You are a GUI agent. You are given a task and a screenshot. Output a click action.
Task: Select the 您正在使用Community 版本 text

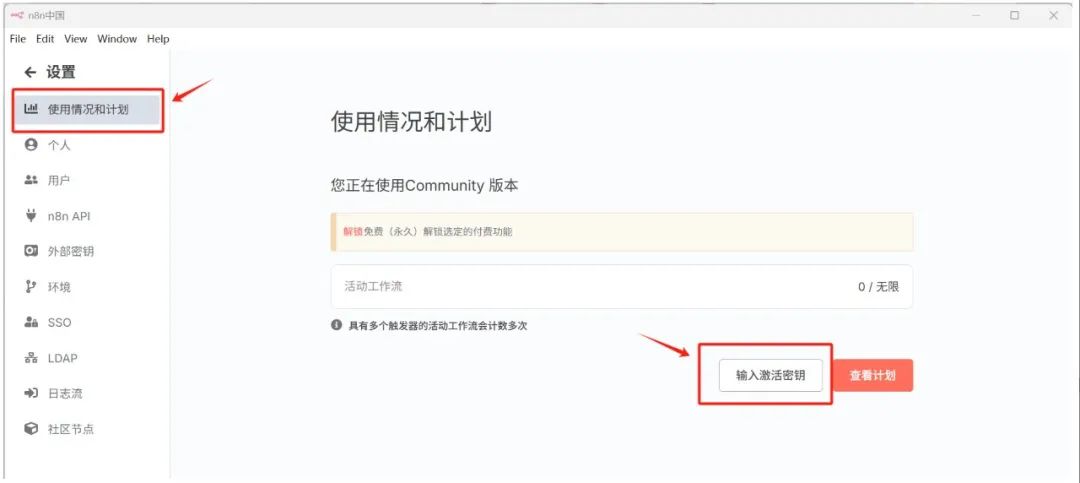pyautogui.click(x=424, y=185)
